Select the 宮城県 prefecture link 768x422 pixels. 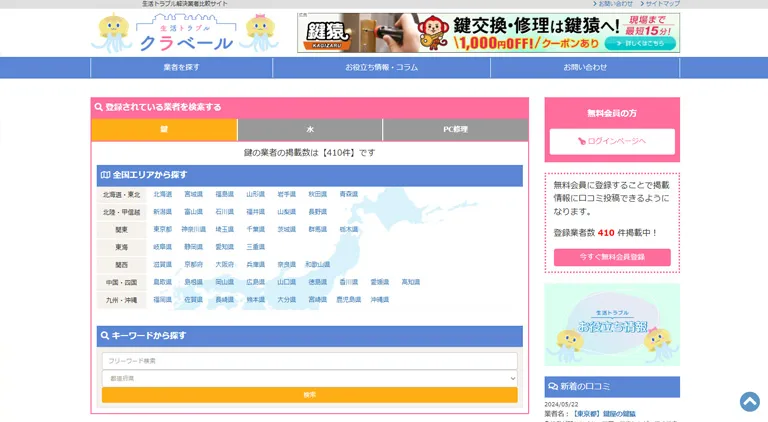point(193,194)
